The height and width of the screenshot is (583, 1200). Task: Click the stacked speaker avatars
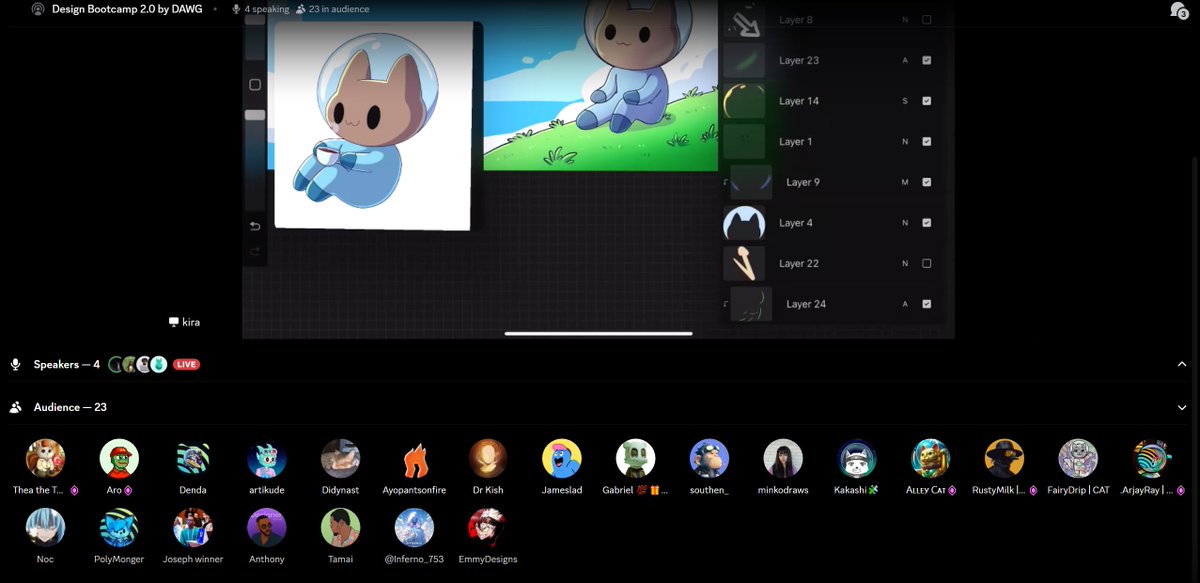(x=137, y=365)
